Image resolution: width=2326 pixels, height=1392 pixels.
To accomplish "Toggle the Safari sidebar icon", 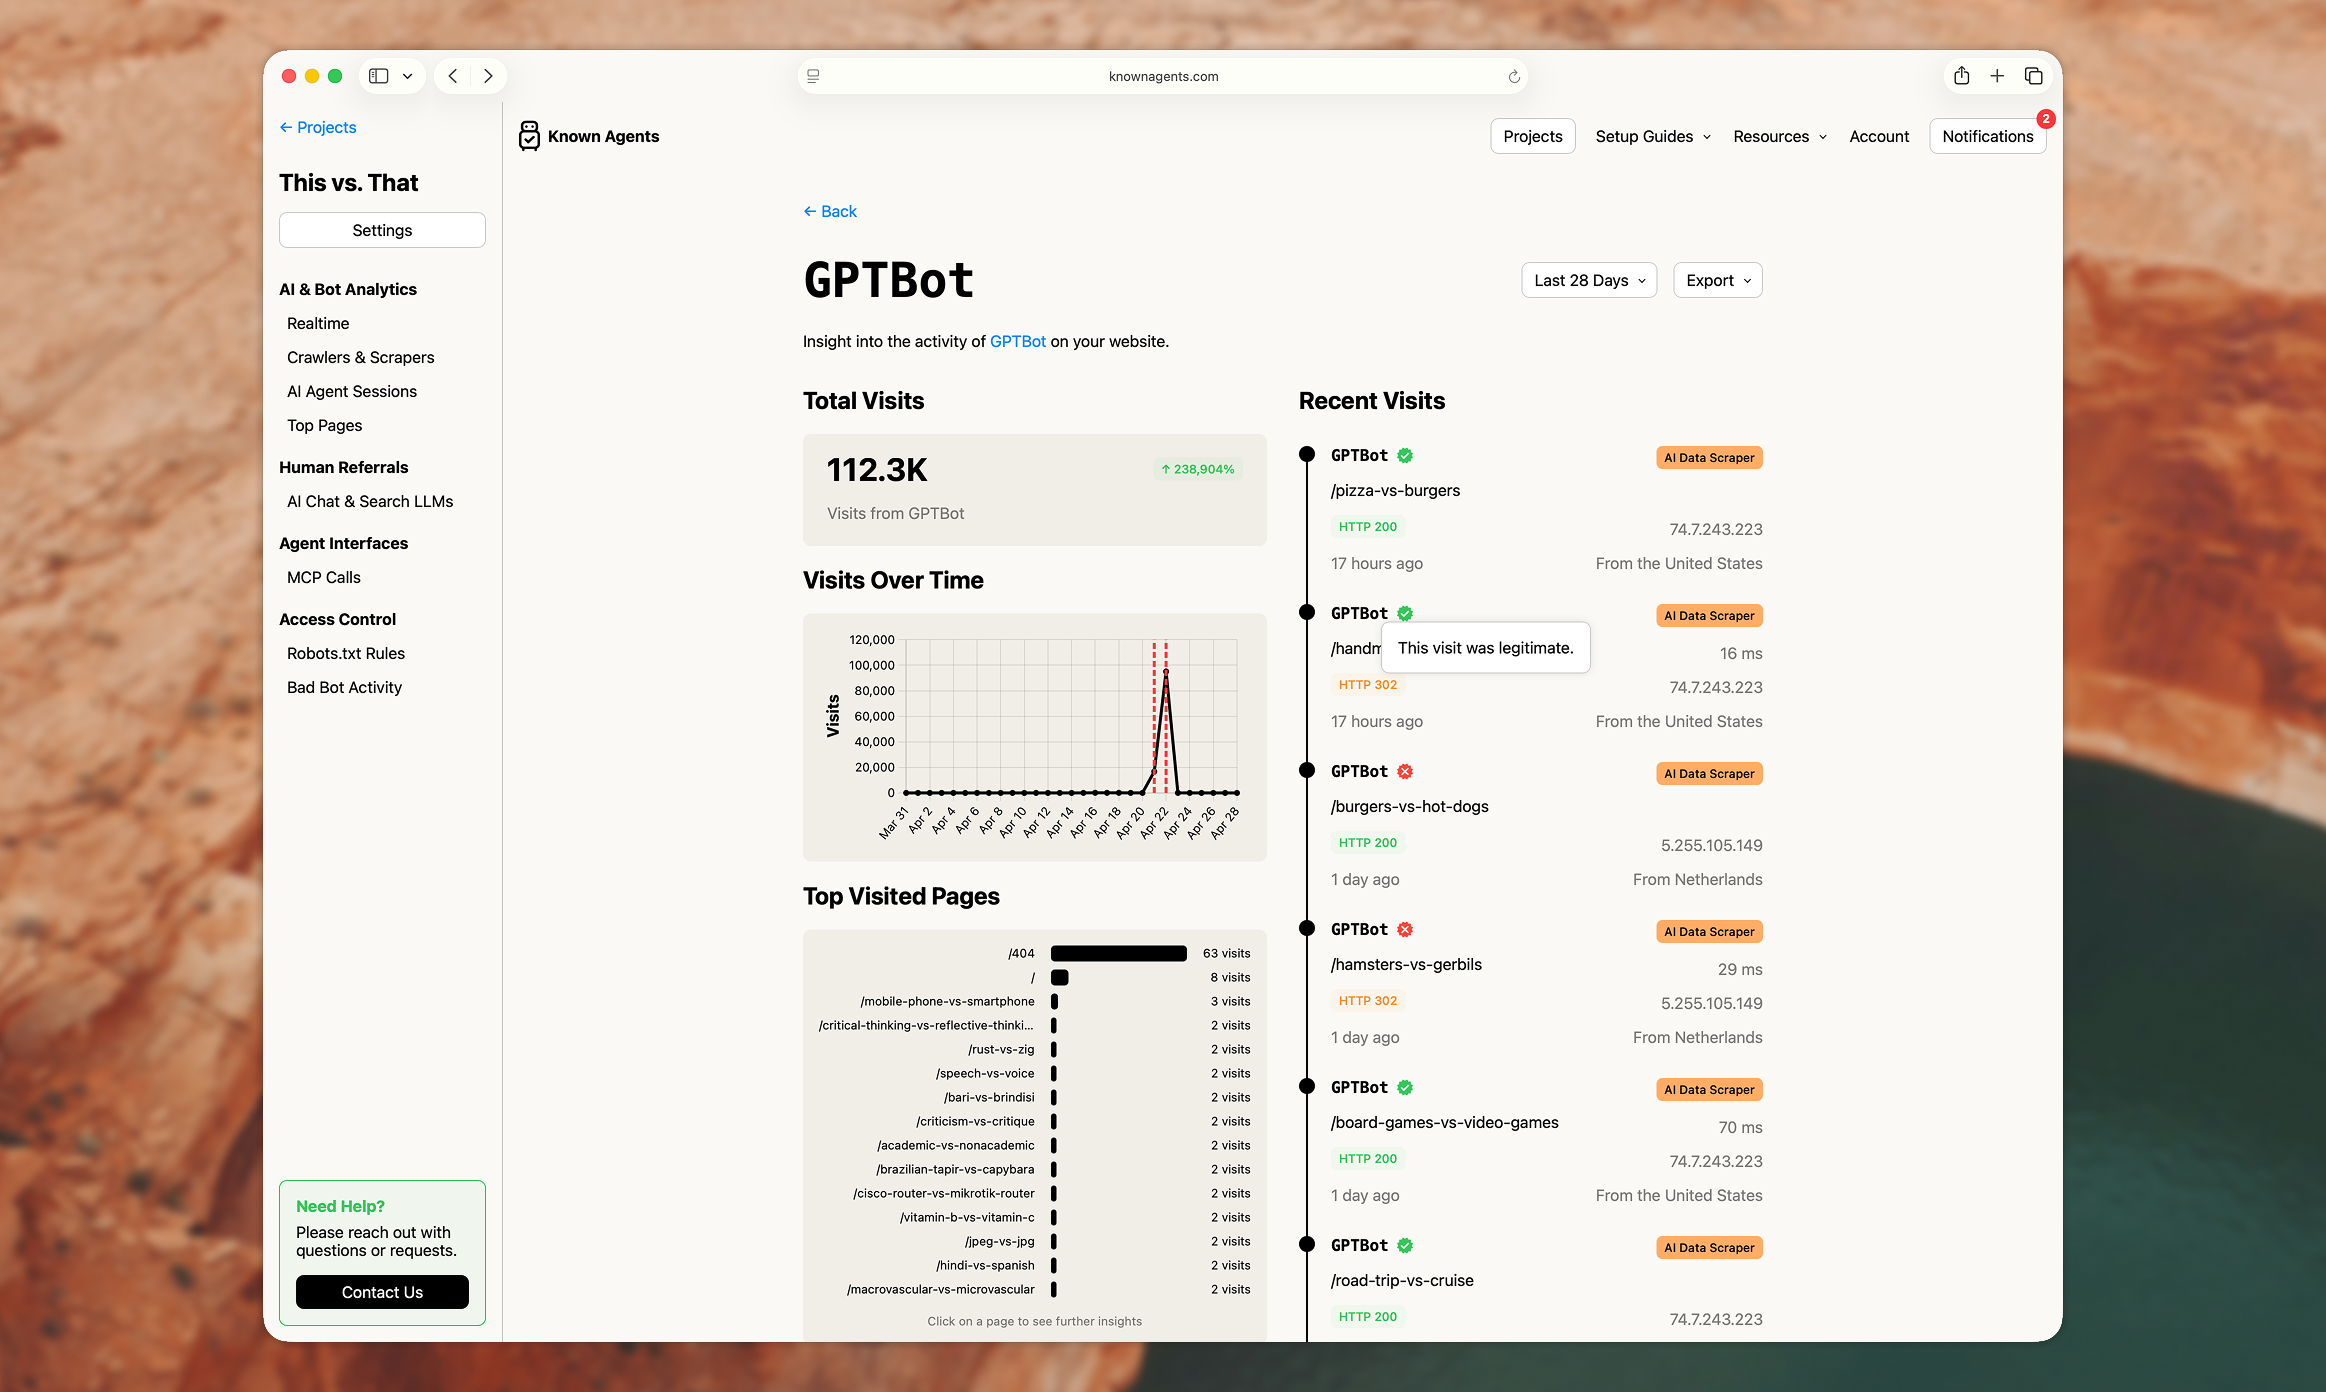I will tap(379, 76).
